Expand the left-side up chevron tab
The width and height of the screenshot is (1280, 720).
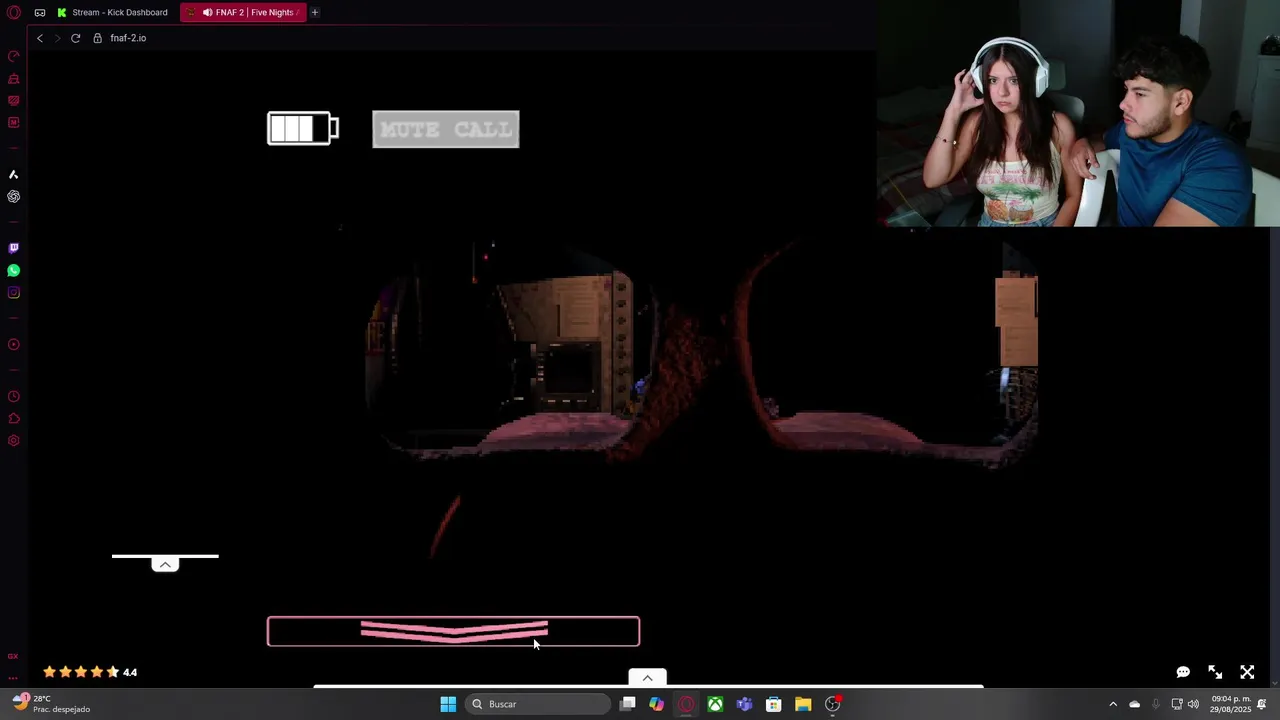(x=165, y=565)
